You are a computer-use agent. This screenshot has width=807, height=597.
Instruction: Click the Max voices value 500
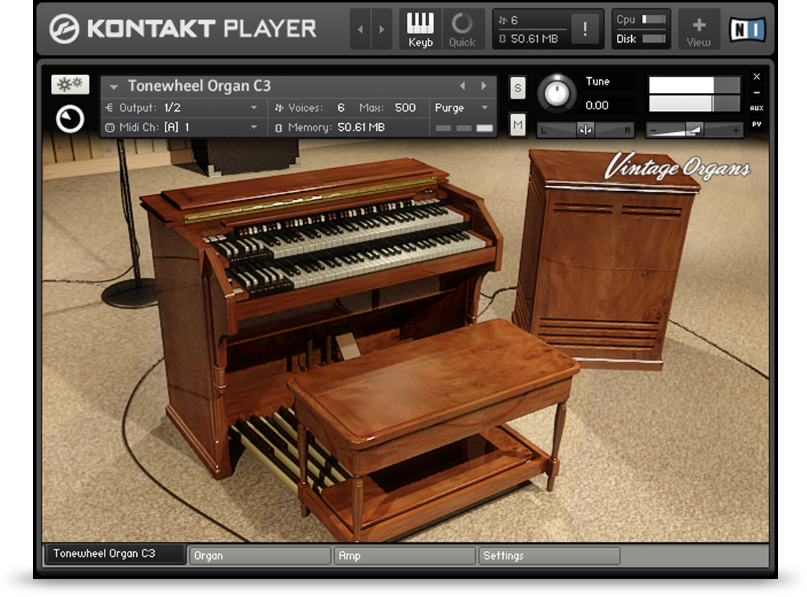click(405, 108)
